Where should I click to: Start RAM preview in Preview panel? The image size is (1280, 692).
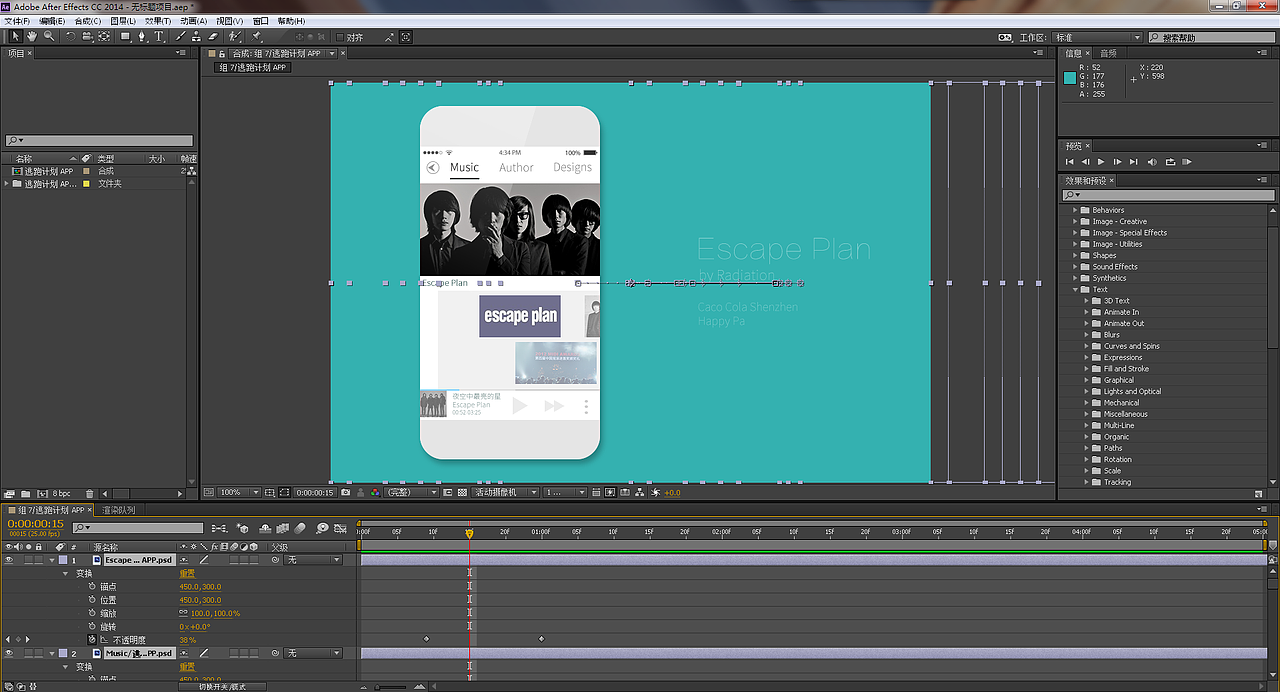pos(1188,161)
